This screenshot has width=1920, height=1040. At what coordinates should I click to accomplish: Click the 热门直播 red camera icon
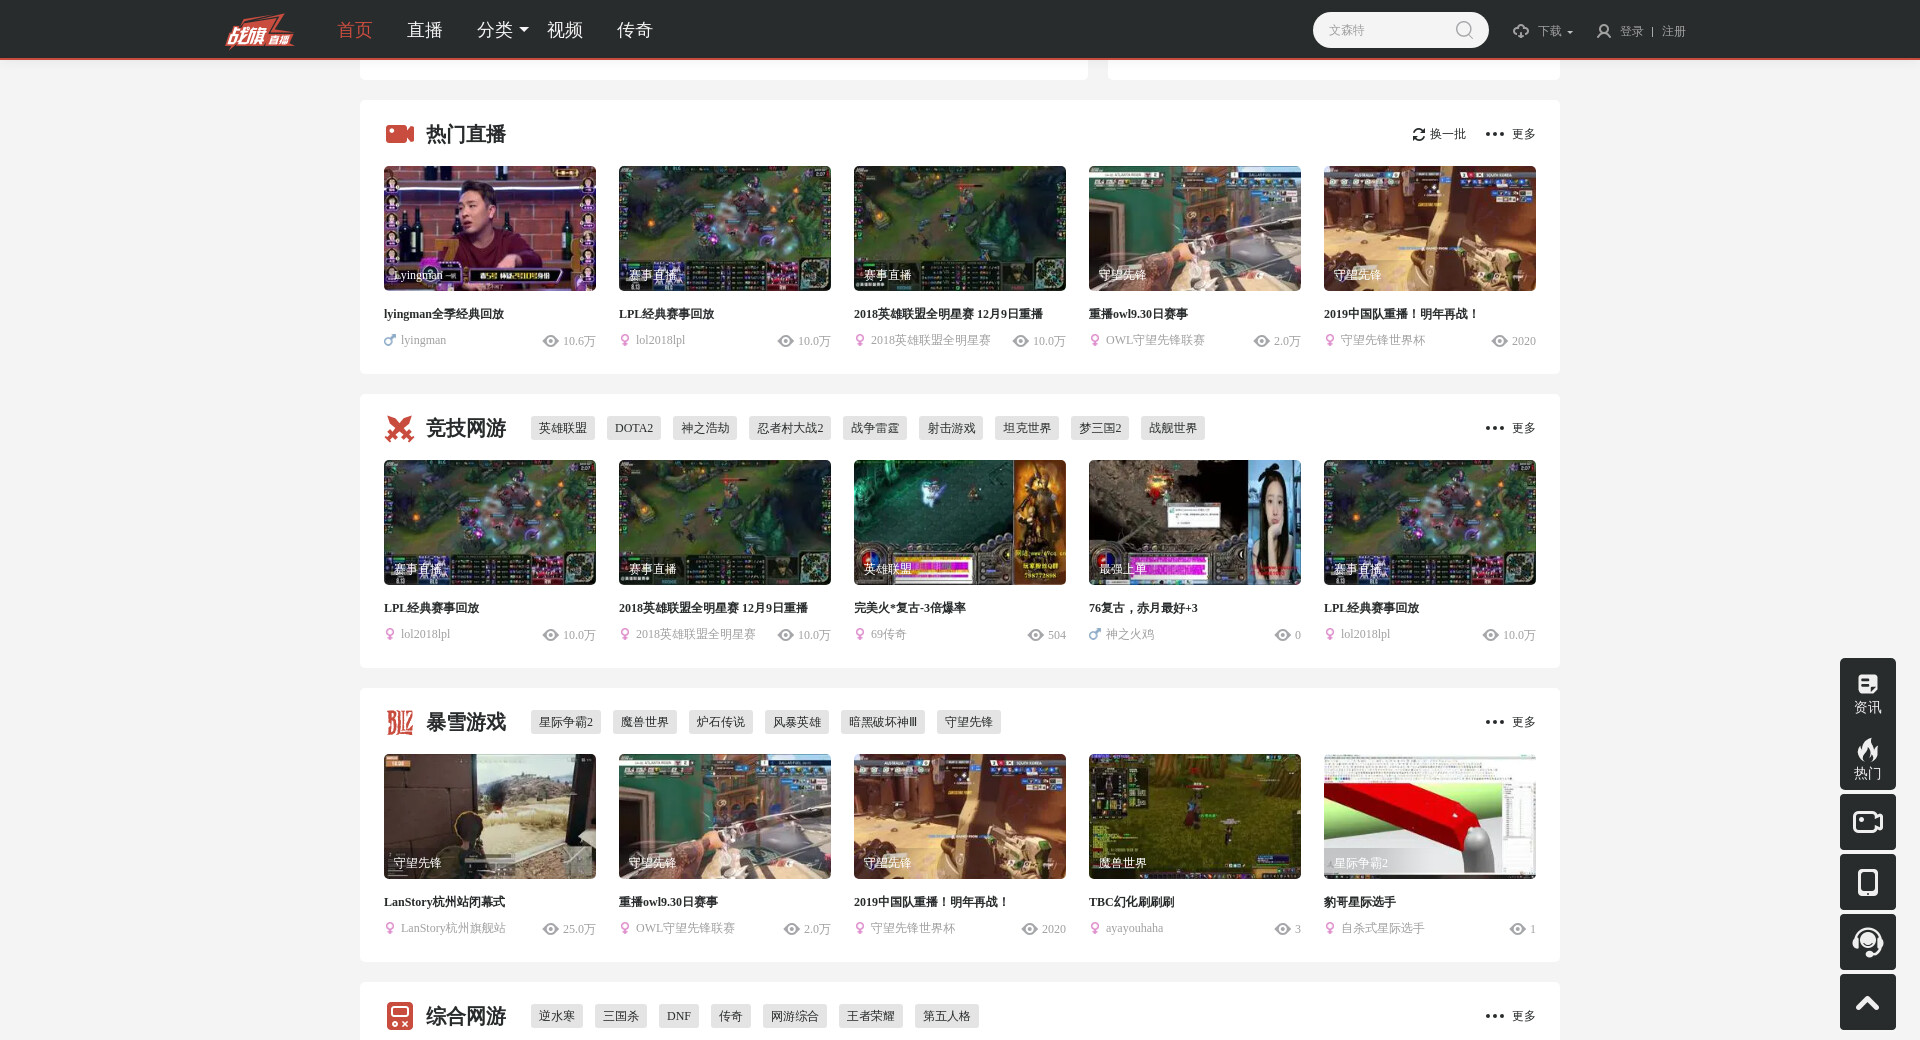pos(400,134)
